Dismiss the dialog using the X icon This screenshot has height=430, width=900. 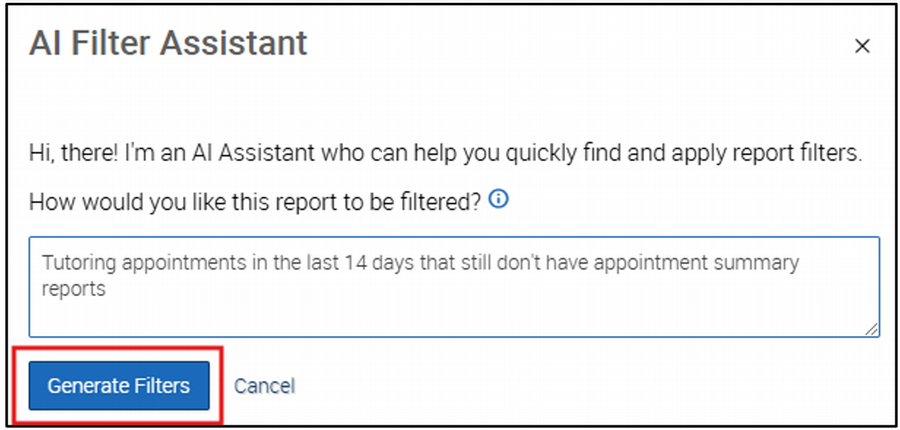862,47
